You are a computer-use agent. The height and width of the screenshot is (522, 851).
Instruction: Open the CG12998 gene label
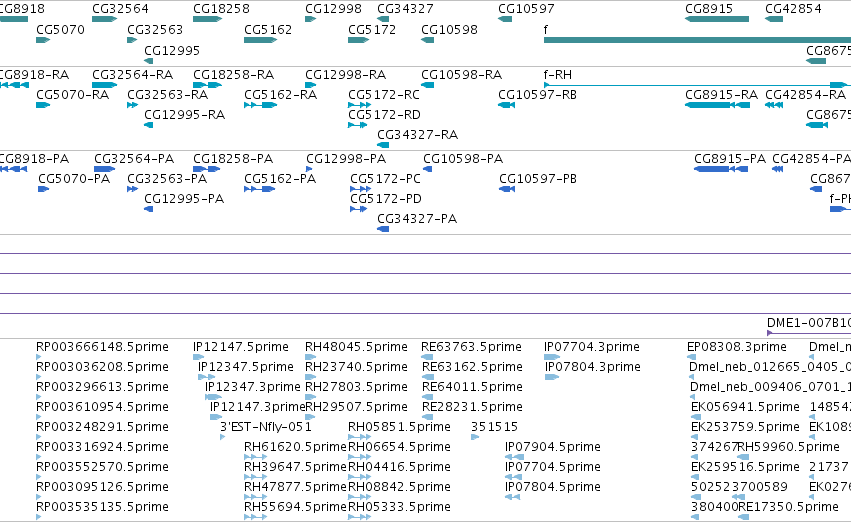click(x=333, y=9)
